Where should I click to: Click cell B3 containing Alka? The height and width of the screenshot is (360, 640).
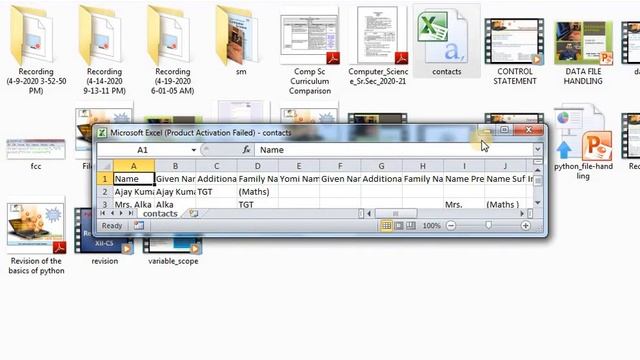[175, 204]
